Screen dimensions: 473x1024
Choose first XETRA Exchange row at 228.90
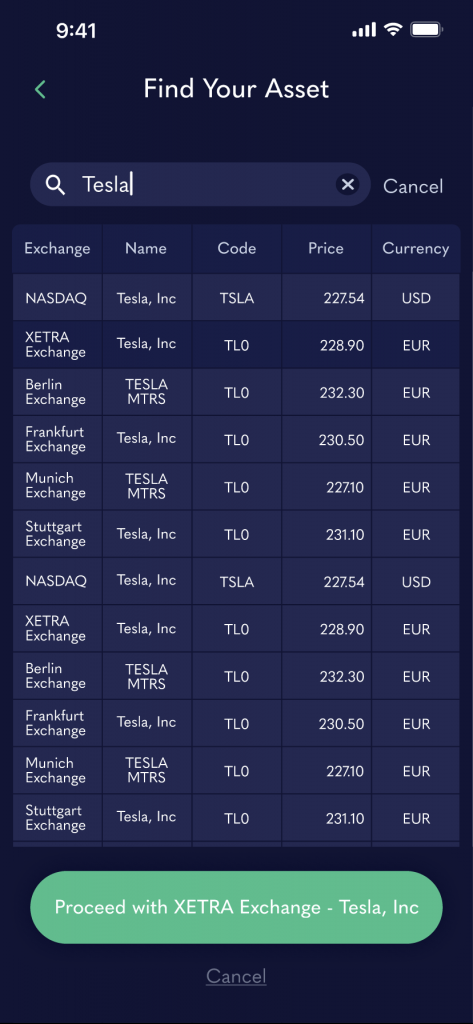click(236, 345)
